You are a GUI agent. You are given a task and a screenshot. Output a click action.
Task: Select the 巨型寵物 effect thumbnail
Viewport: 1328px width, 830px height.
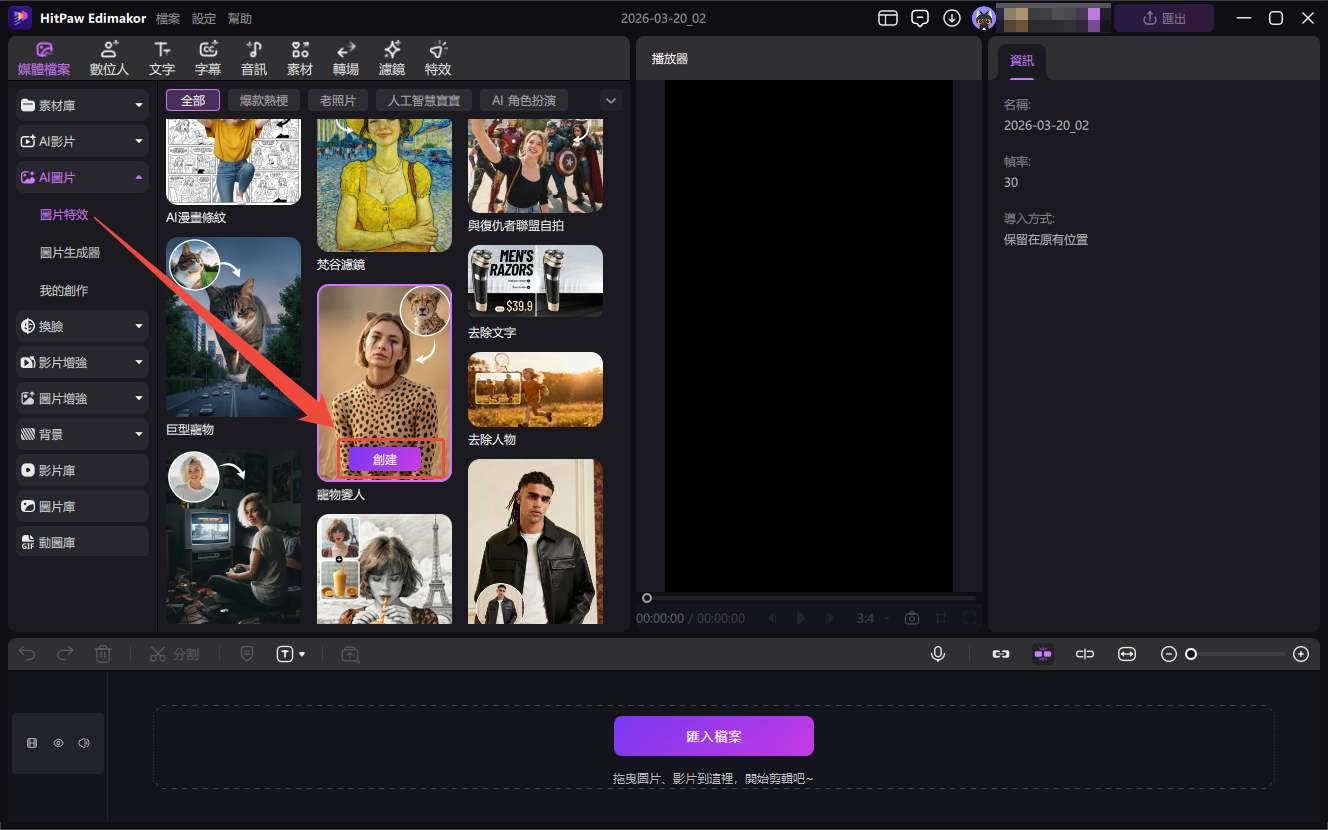coord(233,326)
